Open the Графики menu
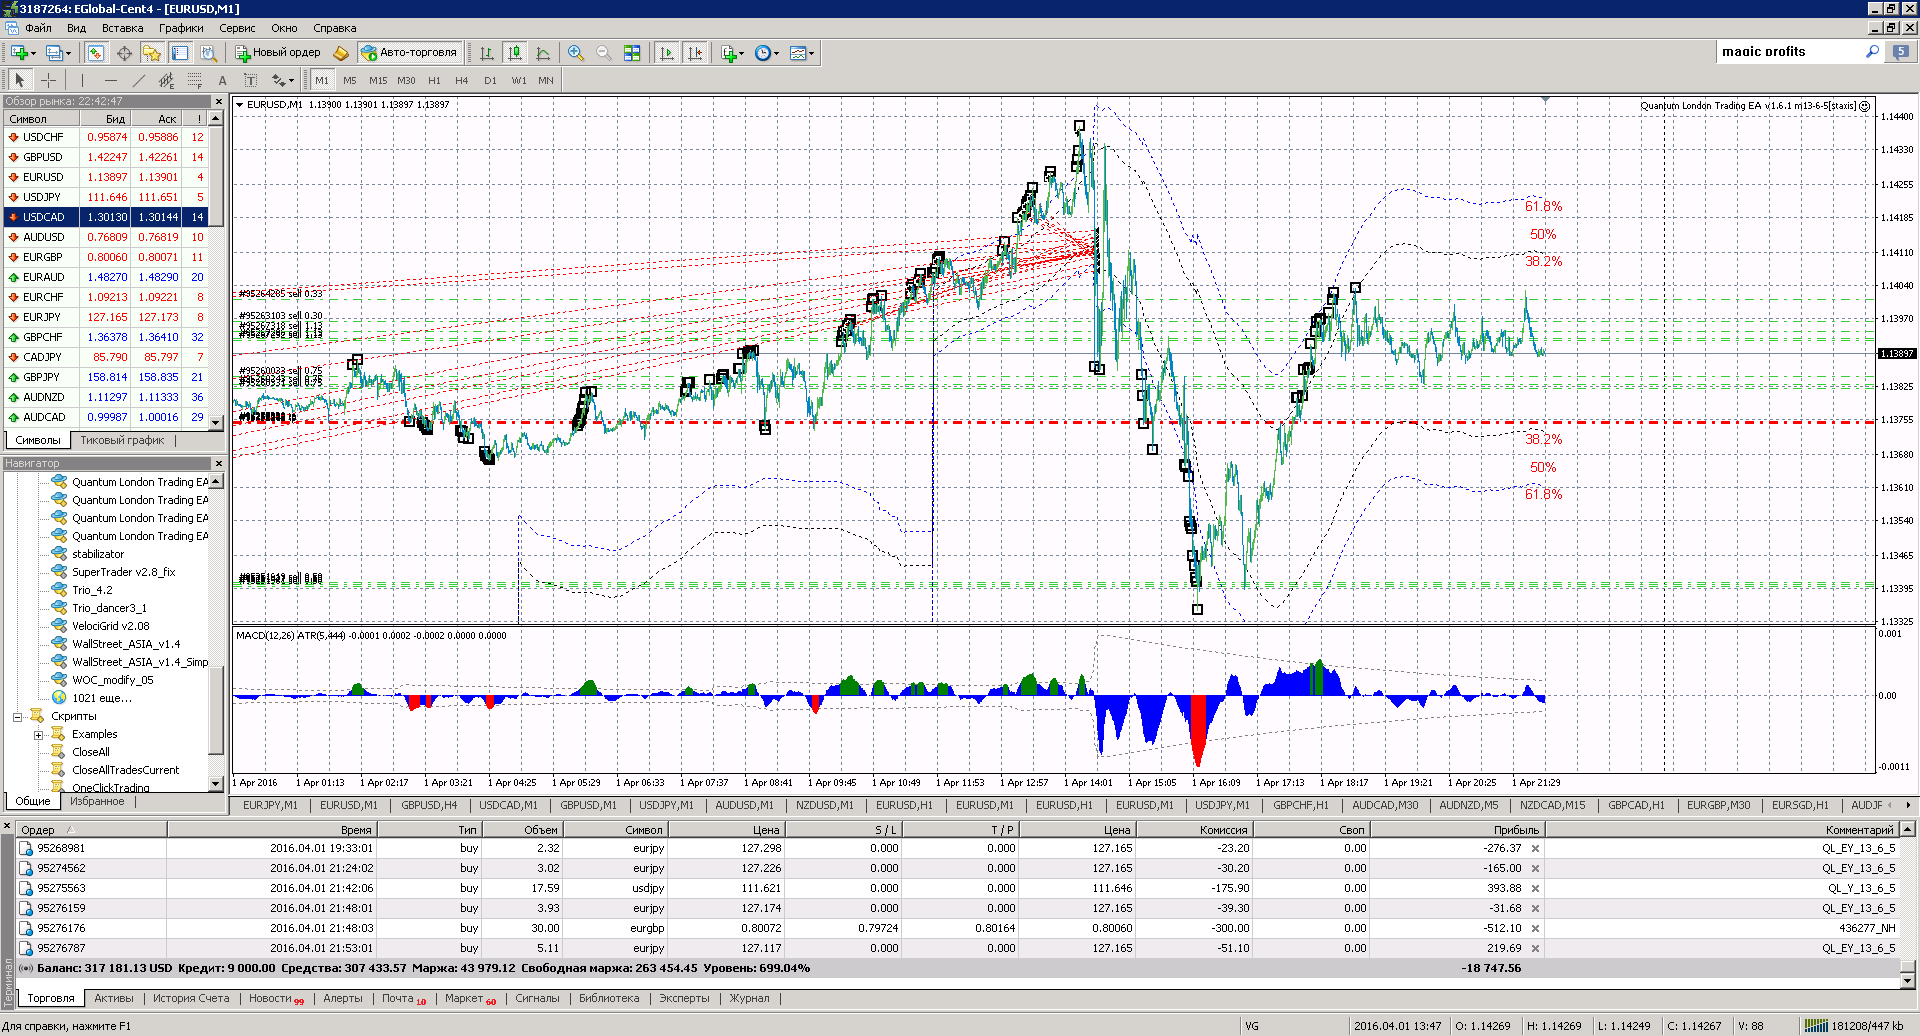 tap(181, 28)
